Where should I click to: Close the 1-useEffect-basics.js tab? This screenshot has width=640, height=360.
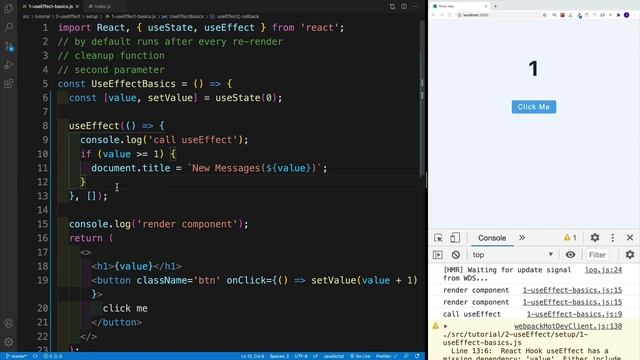(x=77, y=7)
